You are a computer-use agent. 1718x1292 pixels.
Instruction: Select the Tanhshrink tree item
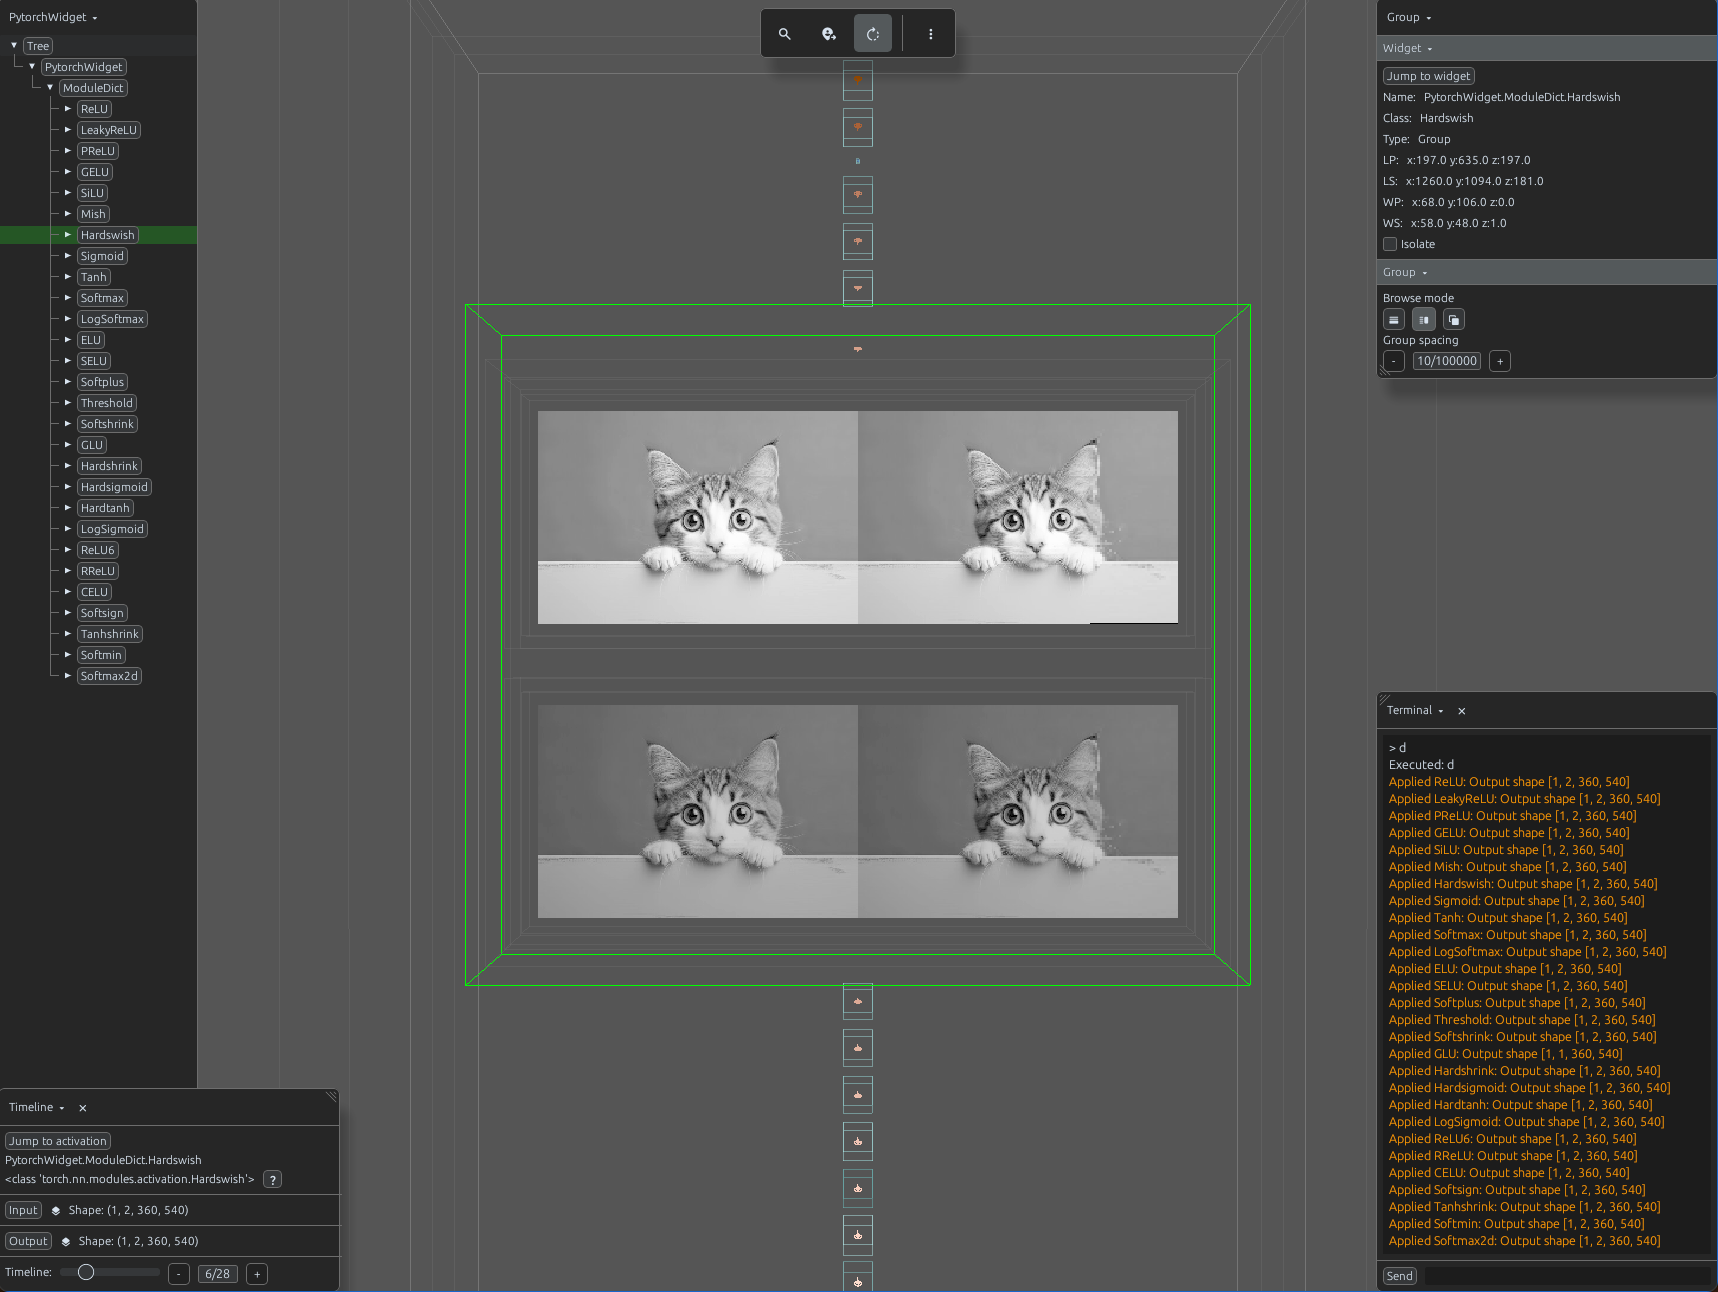[110, 634]
